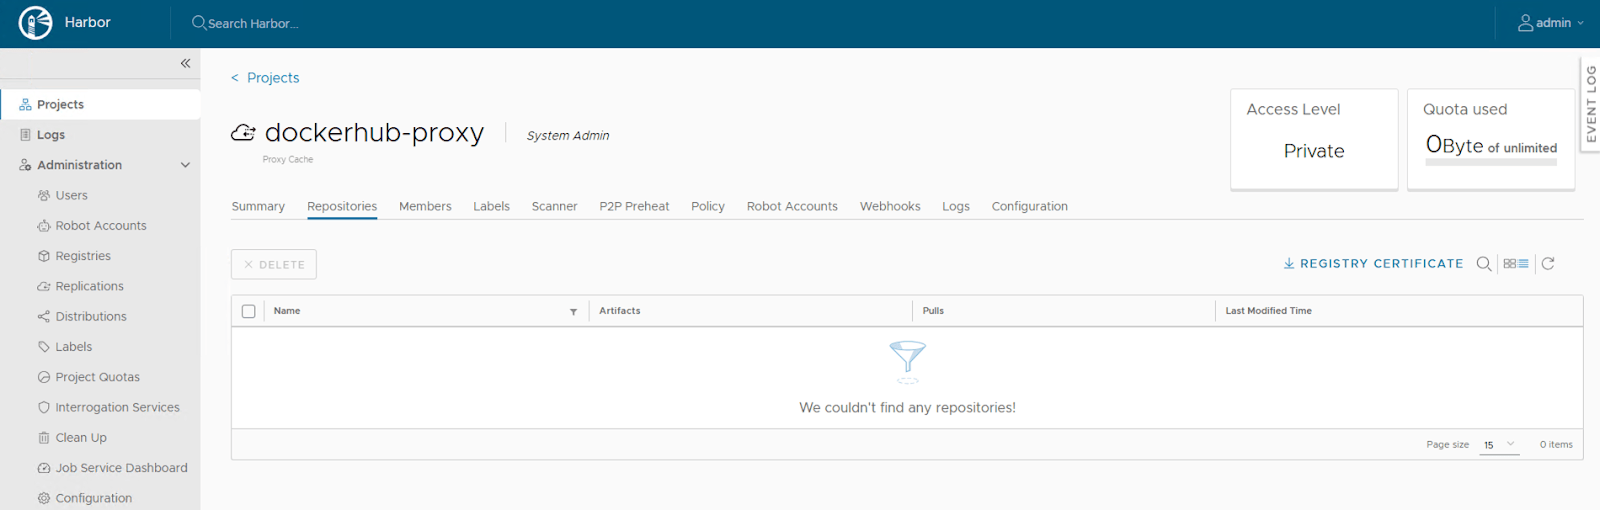Open Registries in Administration menu
The width and height of the screenshot is (1600, 510).
83,256
